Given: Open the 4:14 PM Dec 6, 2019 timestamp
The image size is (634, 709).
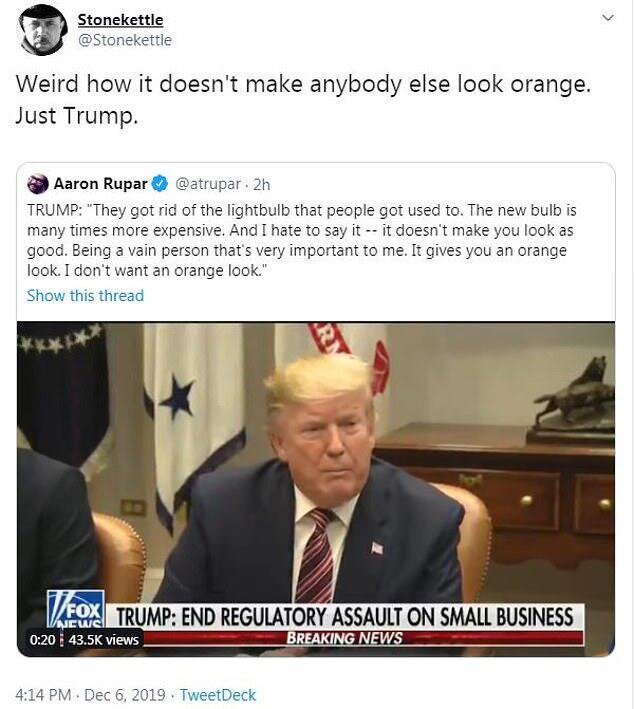Looking at the screenshot, I should tap(90, 695).
